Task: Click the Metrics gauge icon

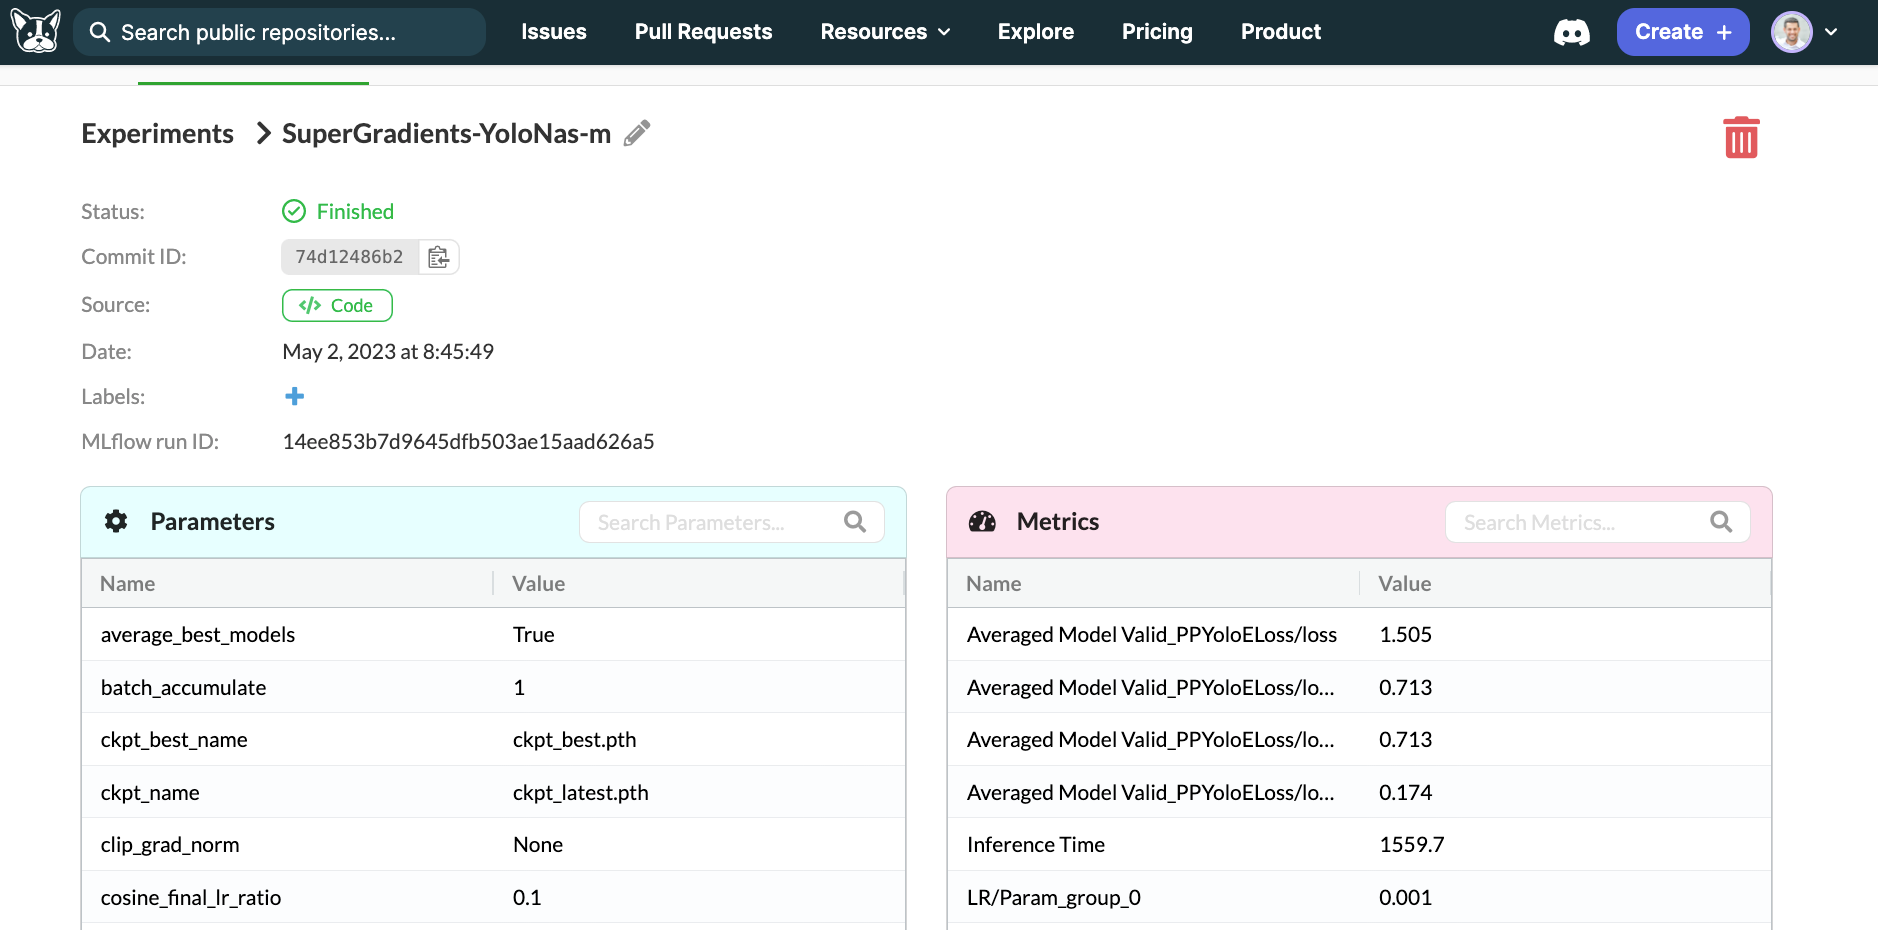Action: tap(982, 521)
